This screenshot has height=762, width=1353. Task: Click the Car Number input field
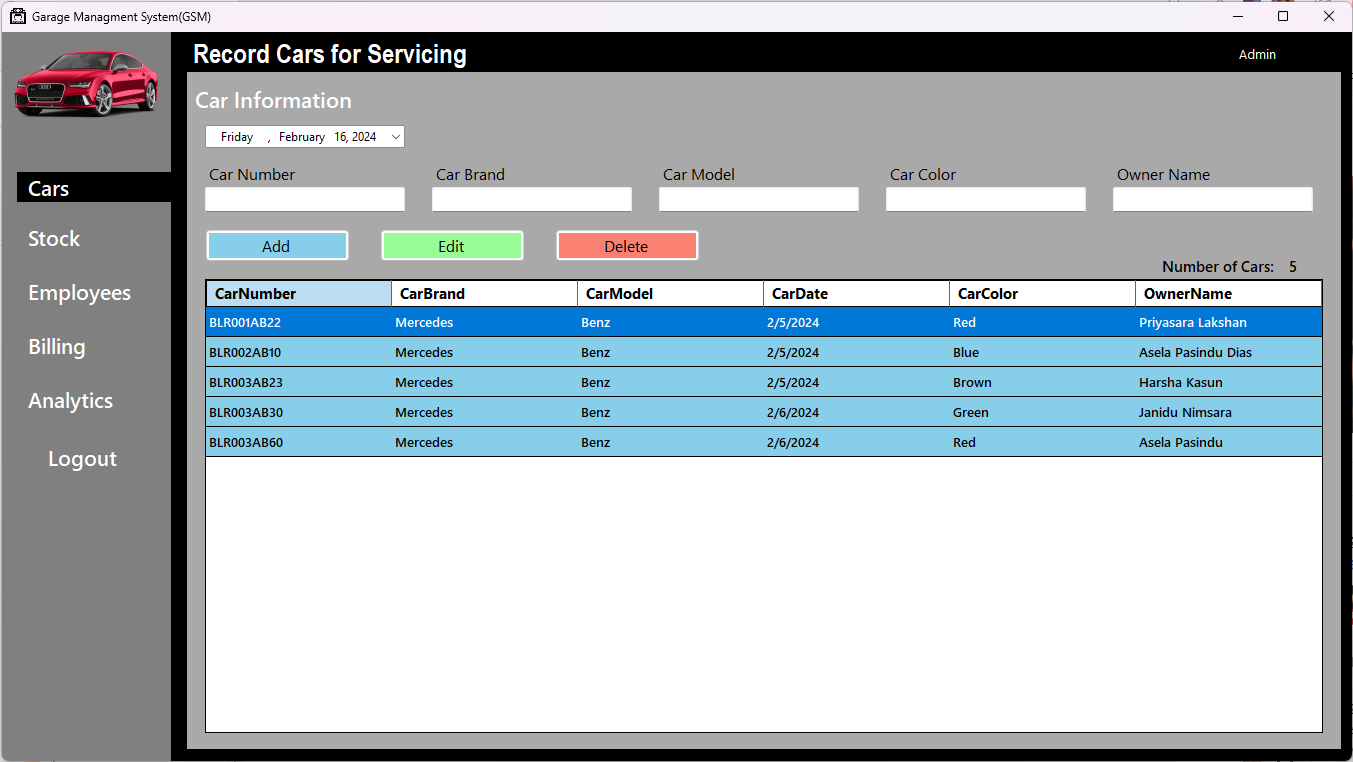click(304, 199)
